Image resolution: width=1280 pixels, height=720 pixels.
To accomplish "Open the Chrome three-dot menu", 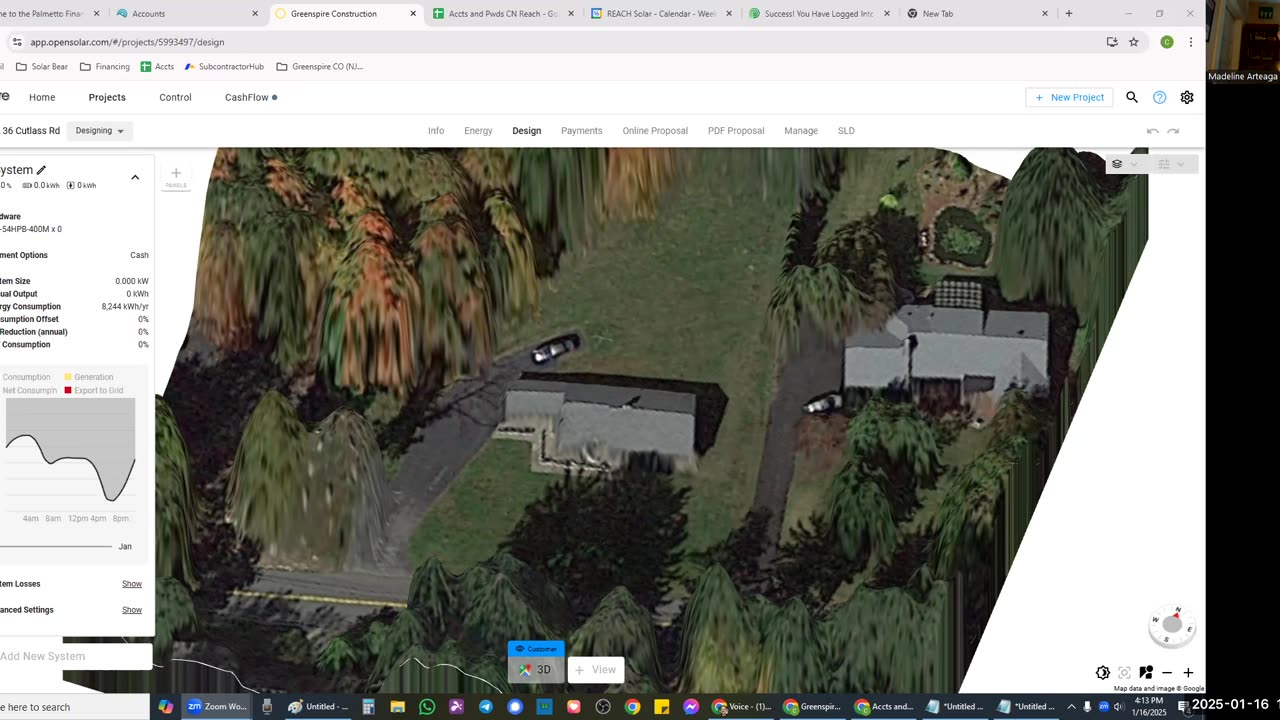I will pyautogui.click(x=1190, y=42).
